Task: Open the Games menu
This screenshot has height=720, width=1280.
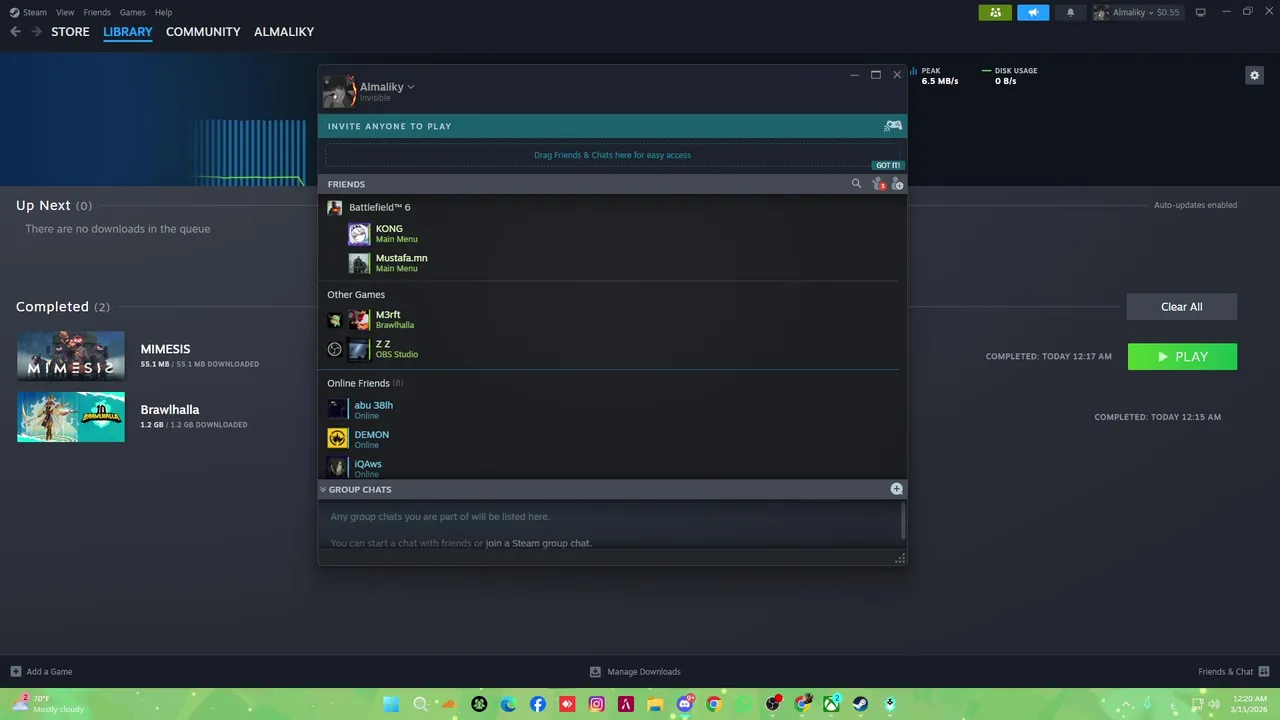Action: [132, 12]
